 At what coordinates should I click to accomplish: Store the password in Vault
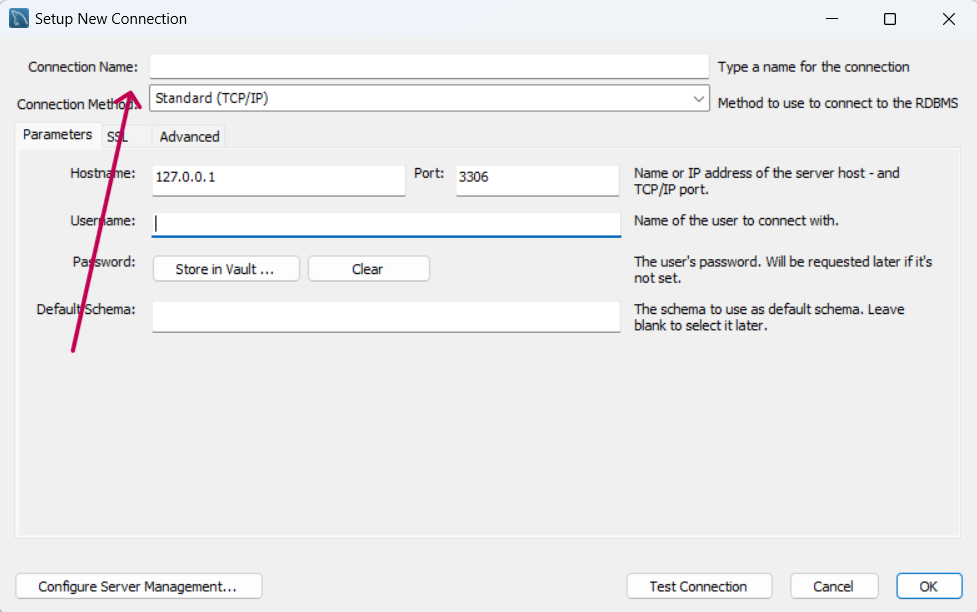[x=226, y=269]
